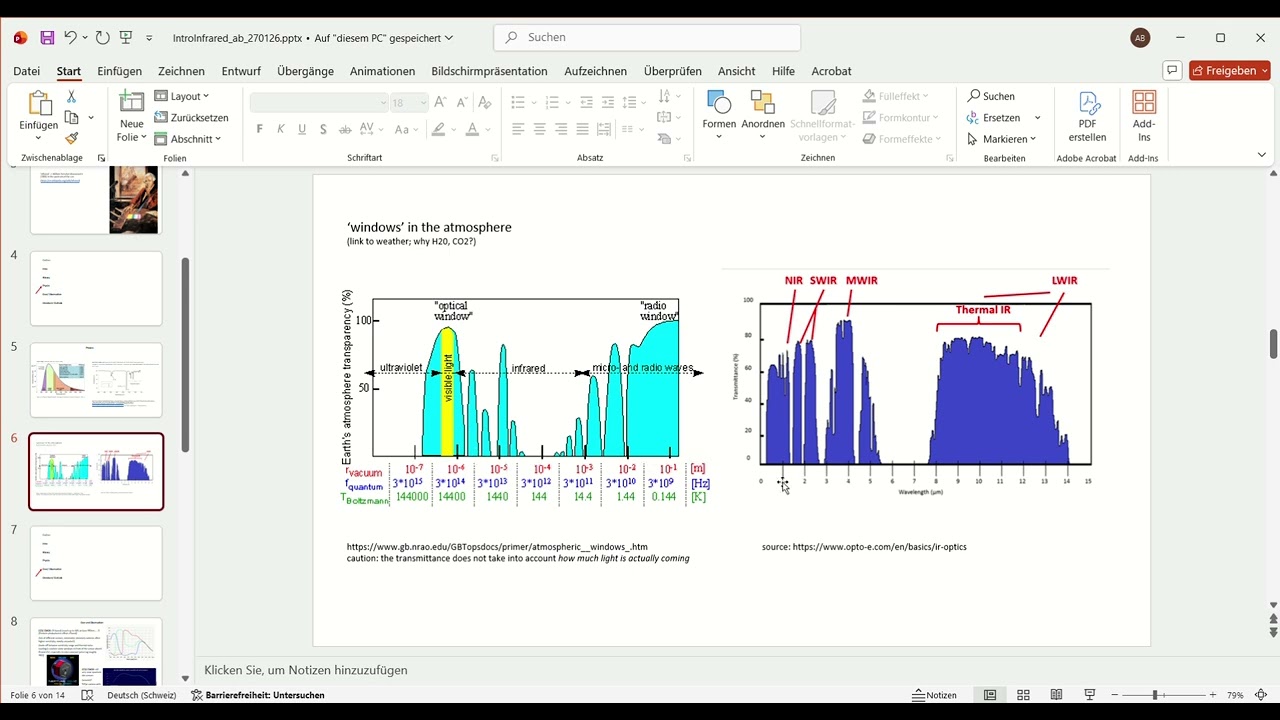Open the Add-Ins gallery
Viewport: 1280px width, 720px height.
point(1144,116)
